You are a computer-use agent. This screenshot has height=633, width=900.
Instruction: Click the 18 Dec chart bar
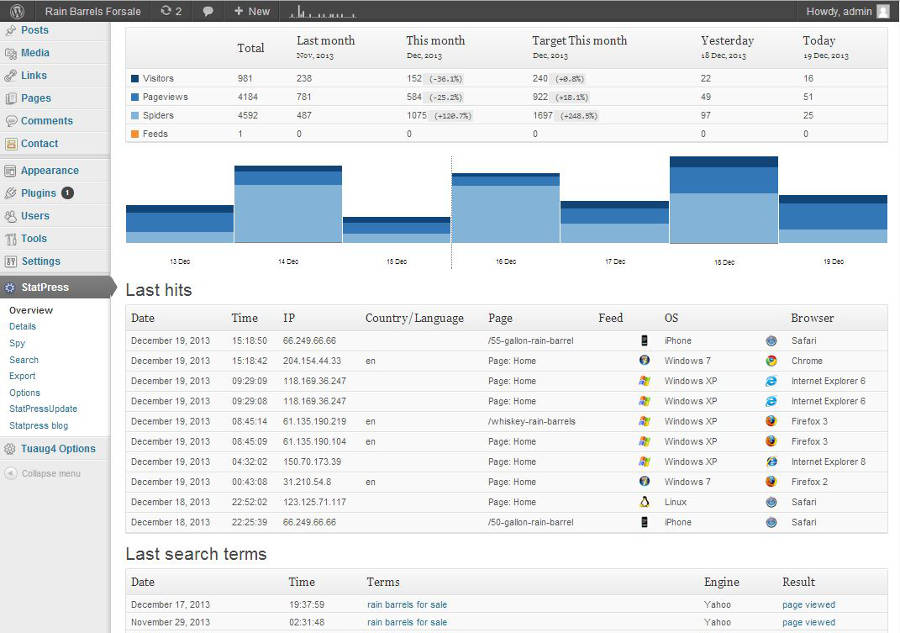(x=724, y=200)
